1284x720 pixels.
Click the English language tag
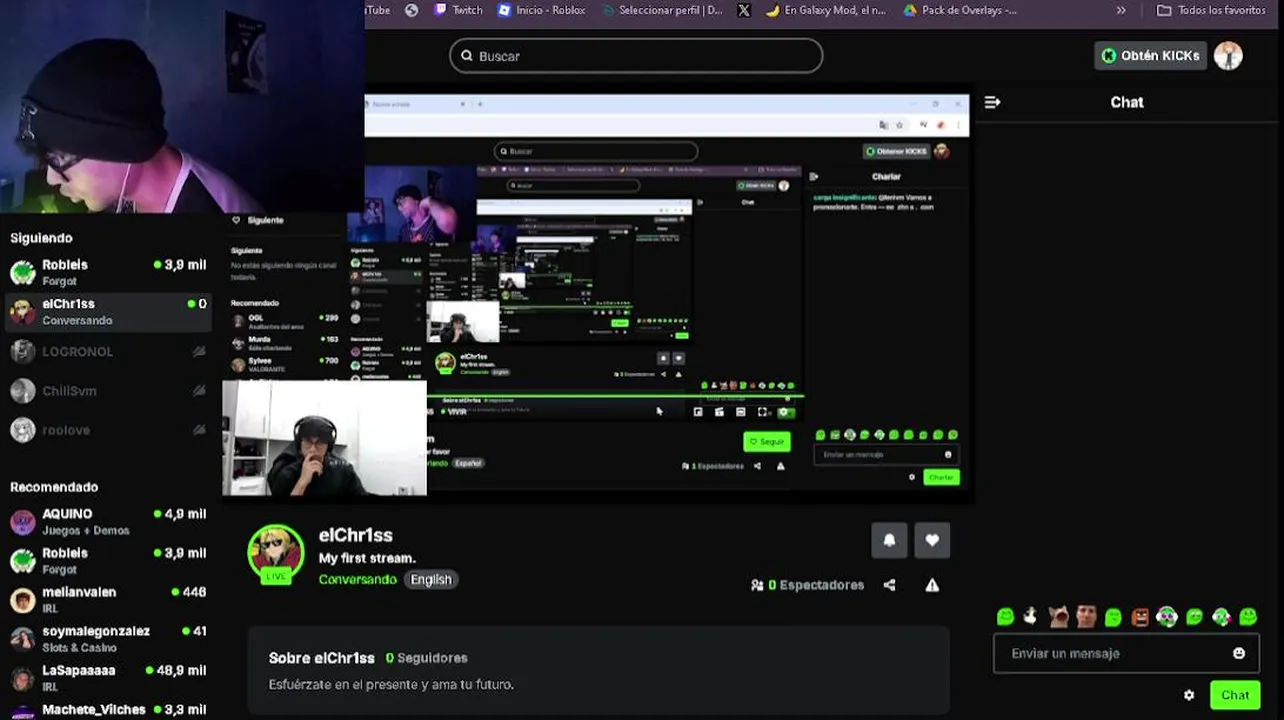[431, 580]
